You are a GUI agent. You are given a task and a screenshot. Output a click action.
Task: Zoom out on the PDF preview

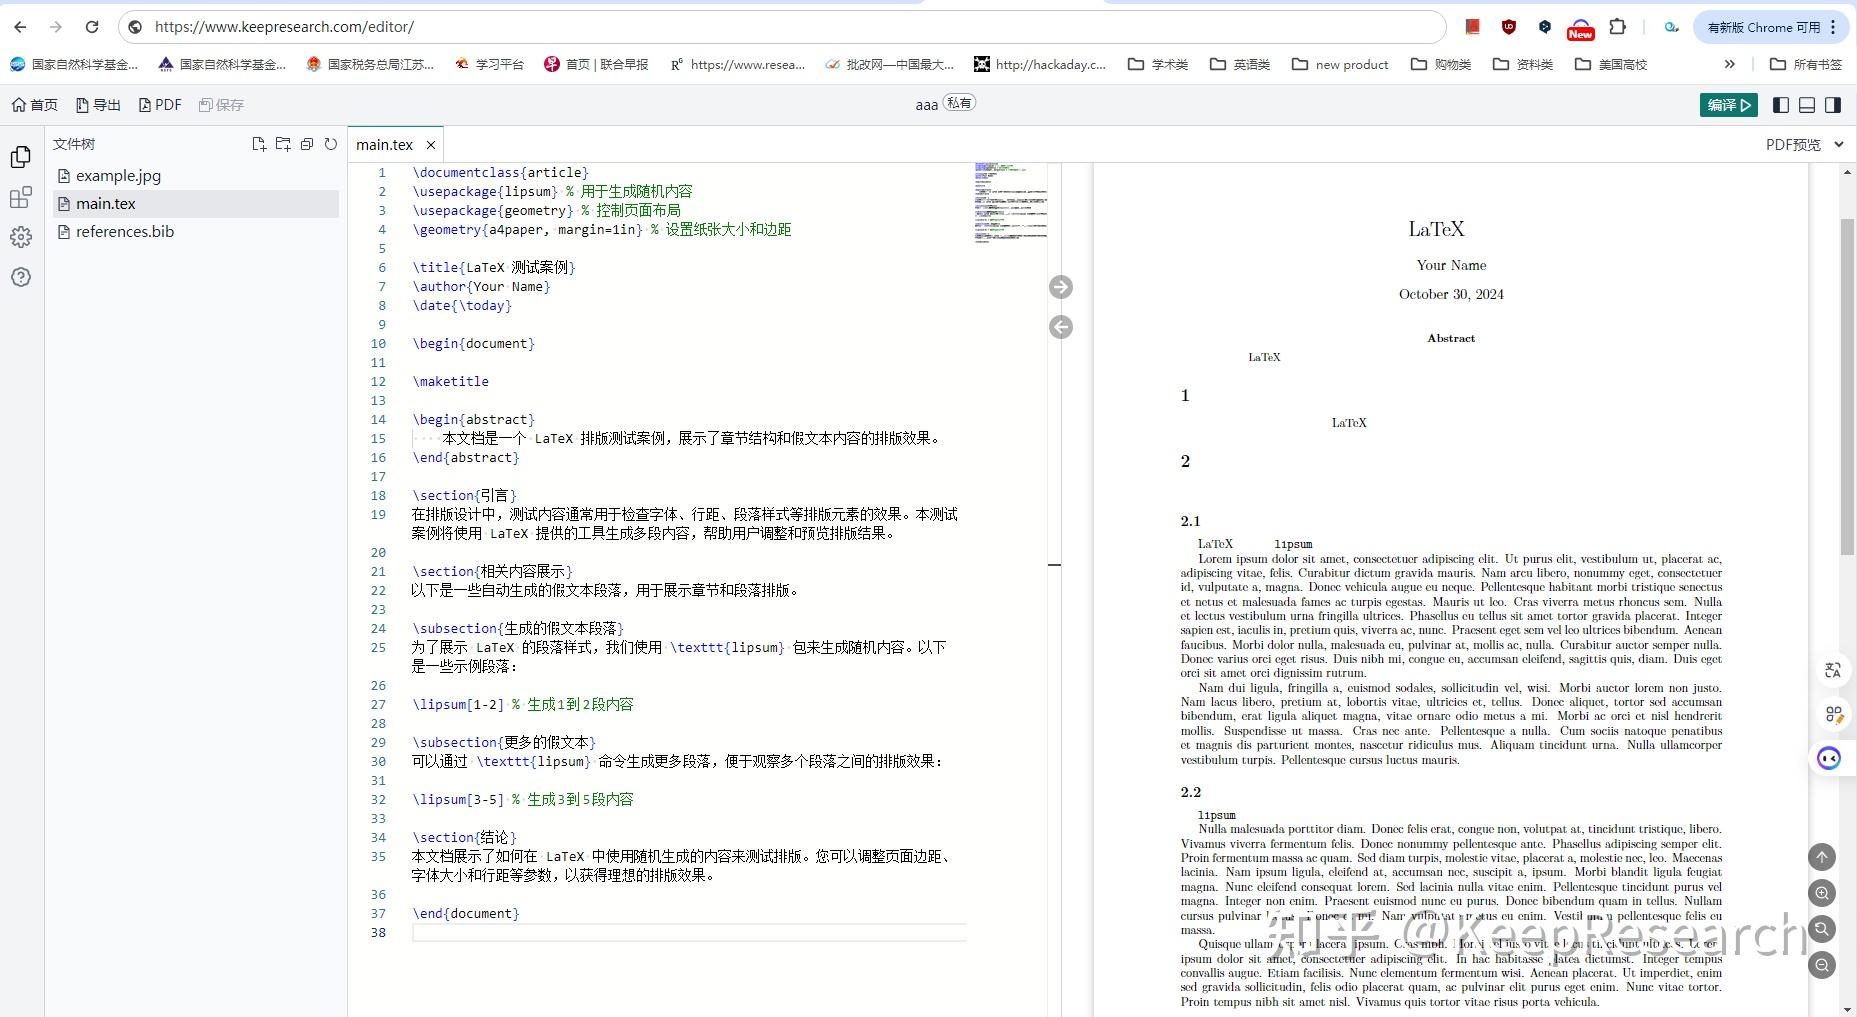[1823, 965]
